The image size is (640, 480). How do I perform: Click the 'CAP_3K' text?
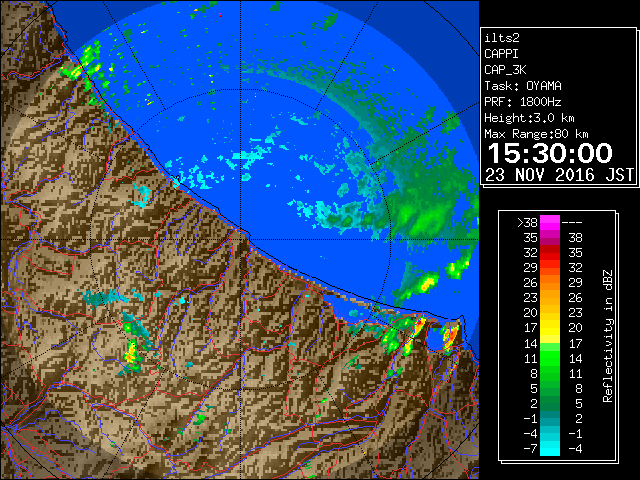(x=505, y=70)
